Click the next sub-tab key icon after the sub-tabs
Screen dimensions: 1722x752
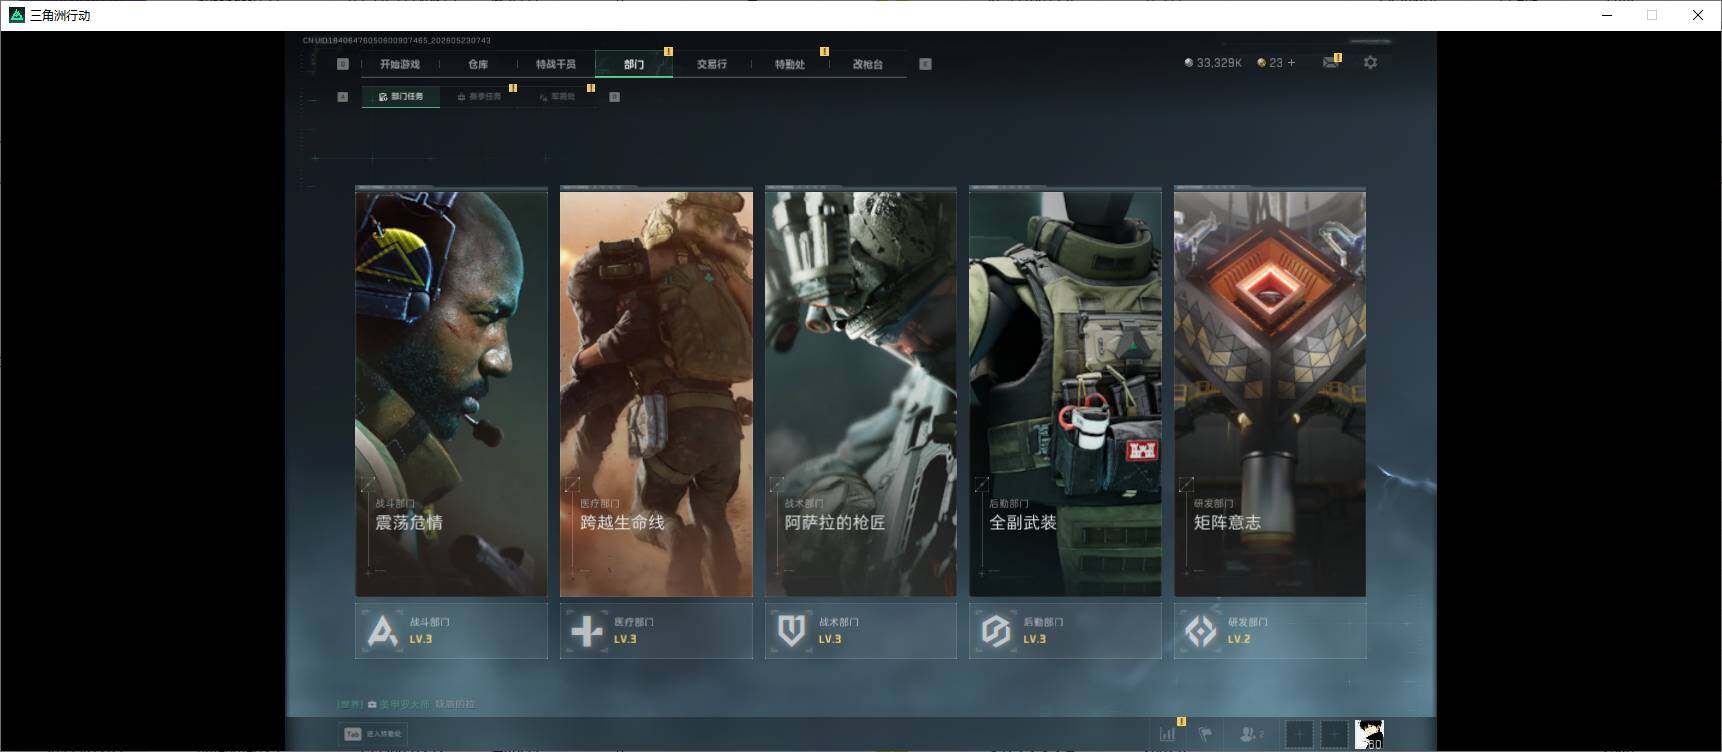(614, 97)
